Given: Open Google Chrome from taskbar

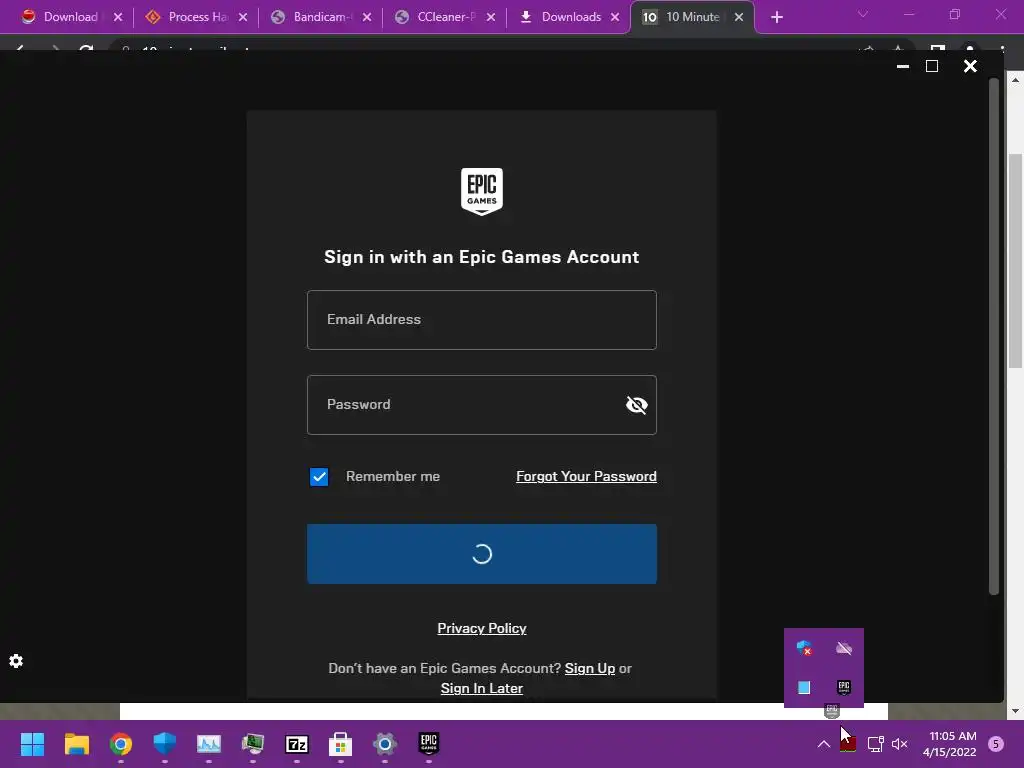Looking at the screenshot, I should point(121,744).
